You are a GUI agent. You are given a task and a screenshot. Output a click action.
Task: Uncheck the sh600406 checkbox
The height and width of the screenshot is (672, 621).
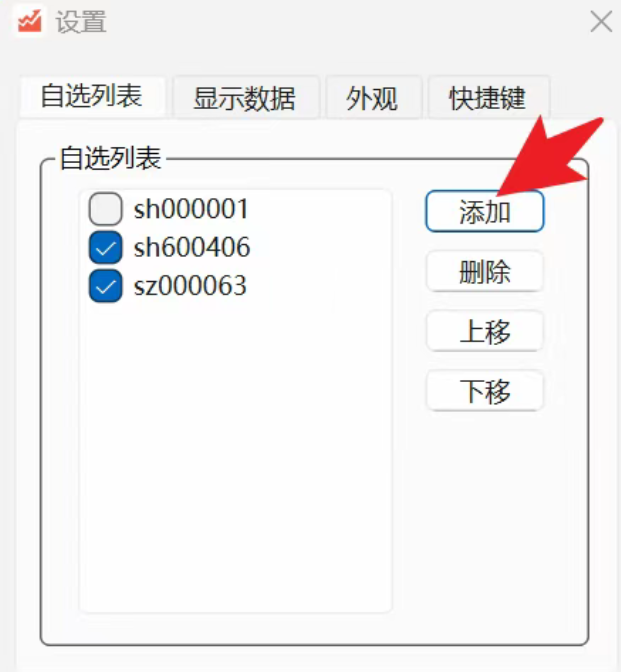point(105,247)
